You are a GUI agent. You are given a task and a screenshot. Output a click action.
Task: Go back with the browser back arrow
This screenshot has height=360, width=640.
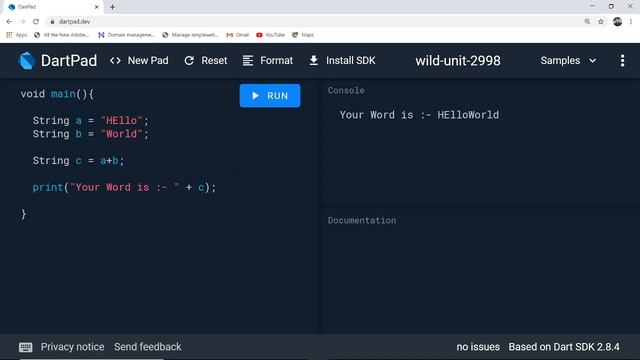9,22
